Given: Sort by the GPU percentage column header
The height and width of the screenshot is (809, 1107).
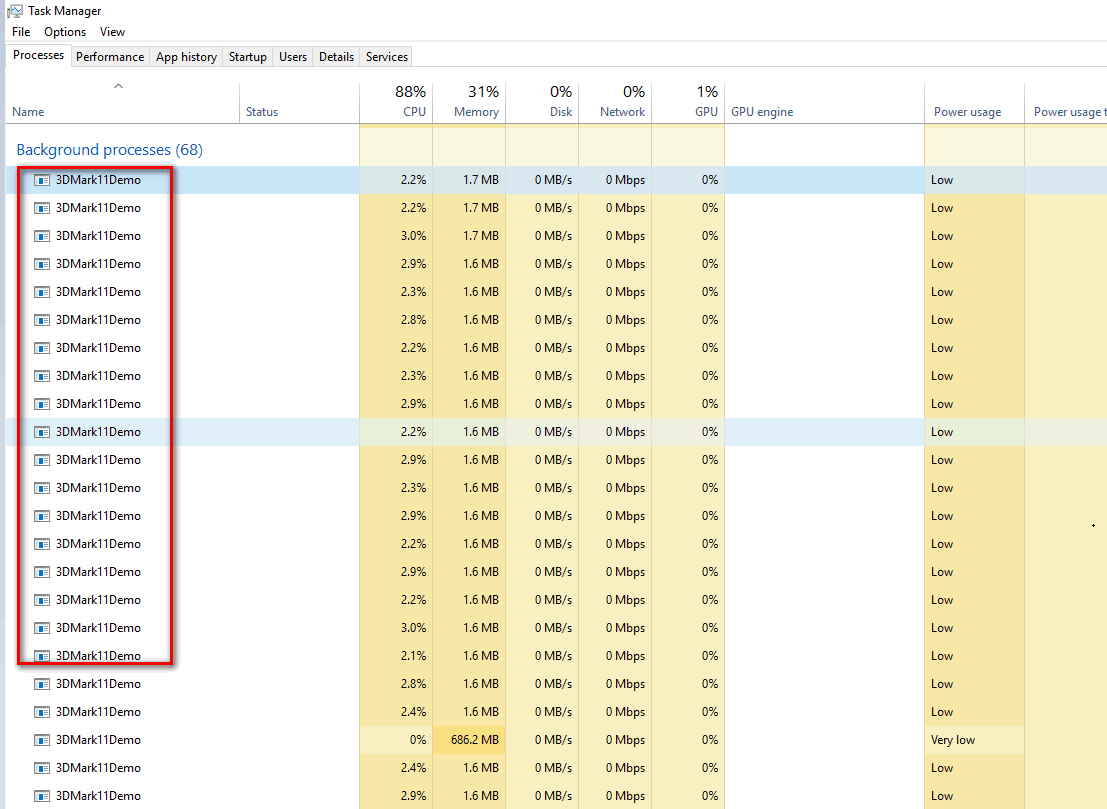Looking at the screenshot, I should (688, 103).
